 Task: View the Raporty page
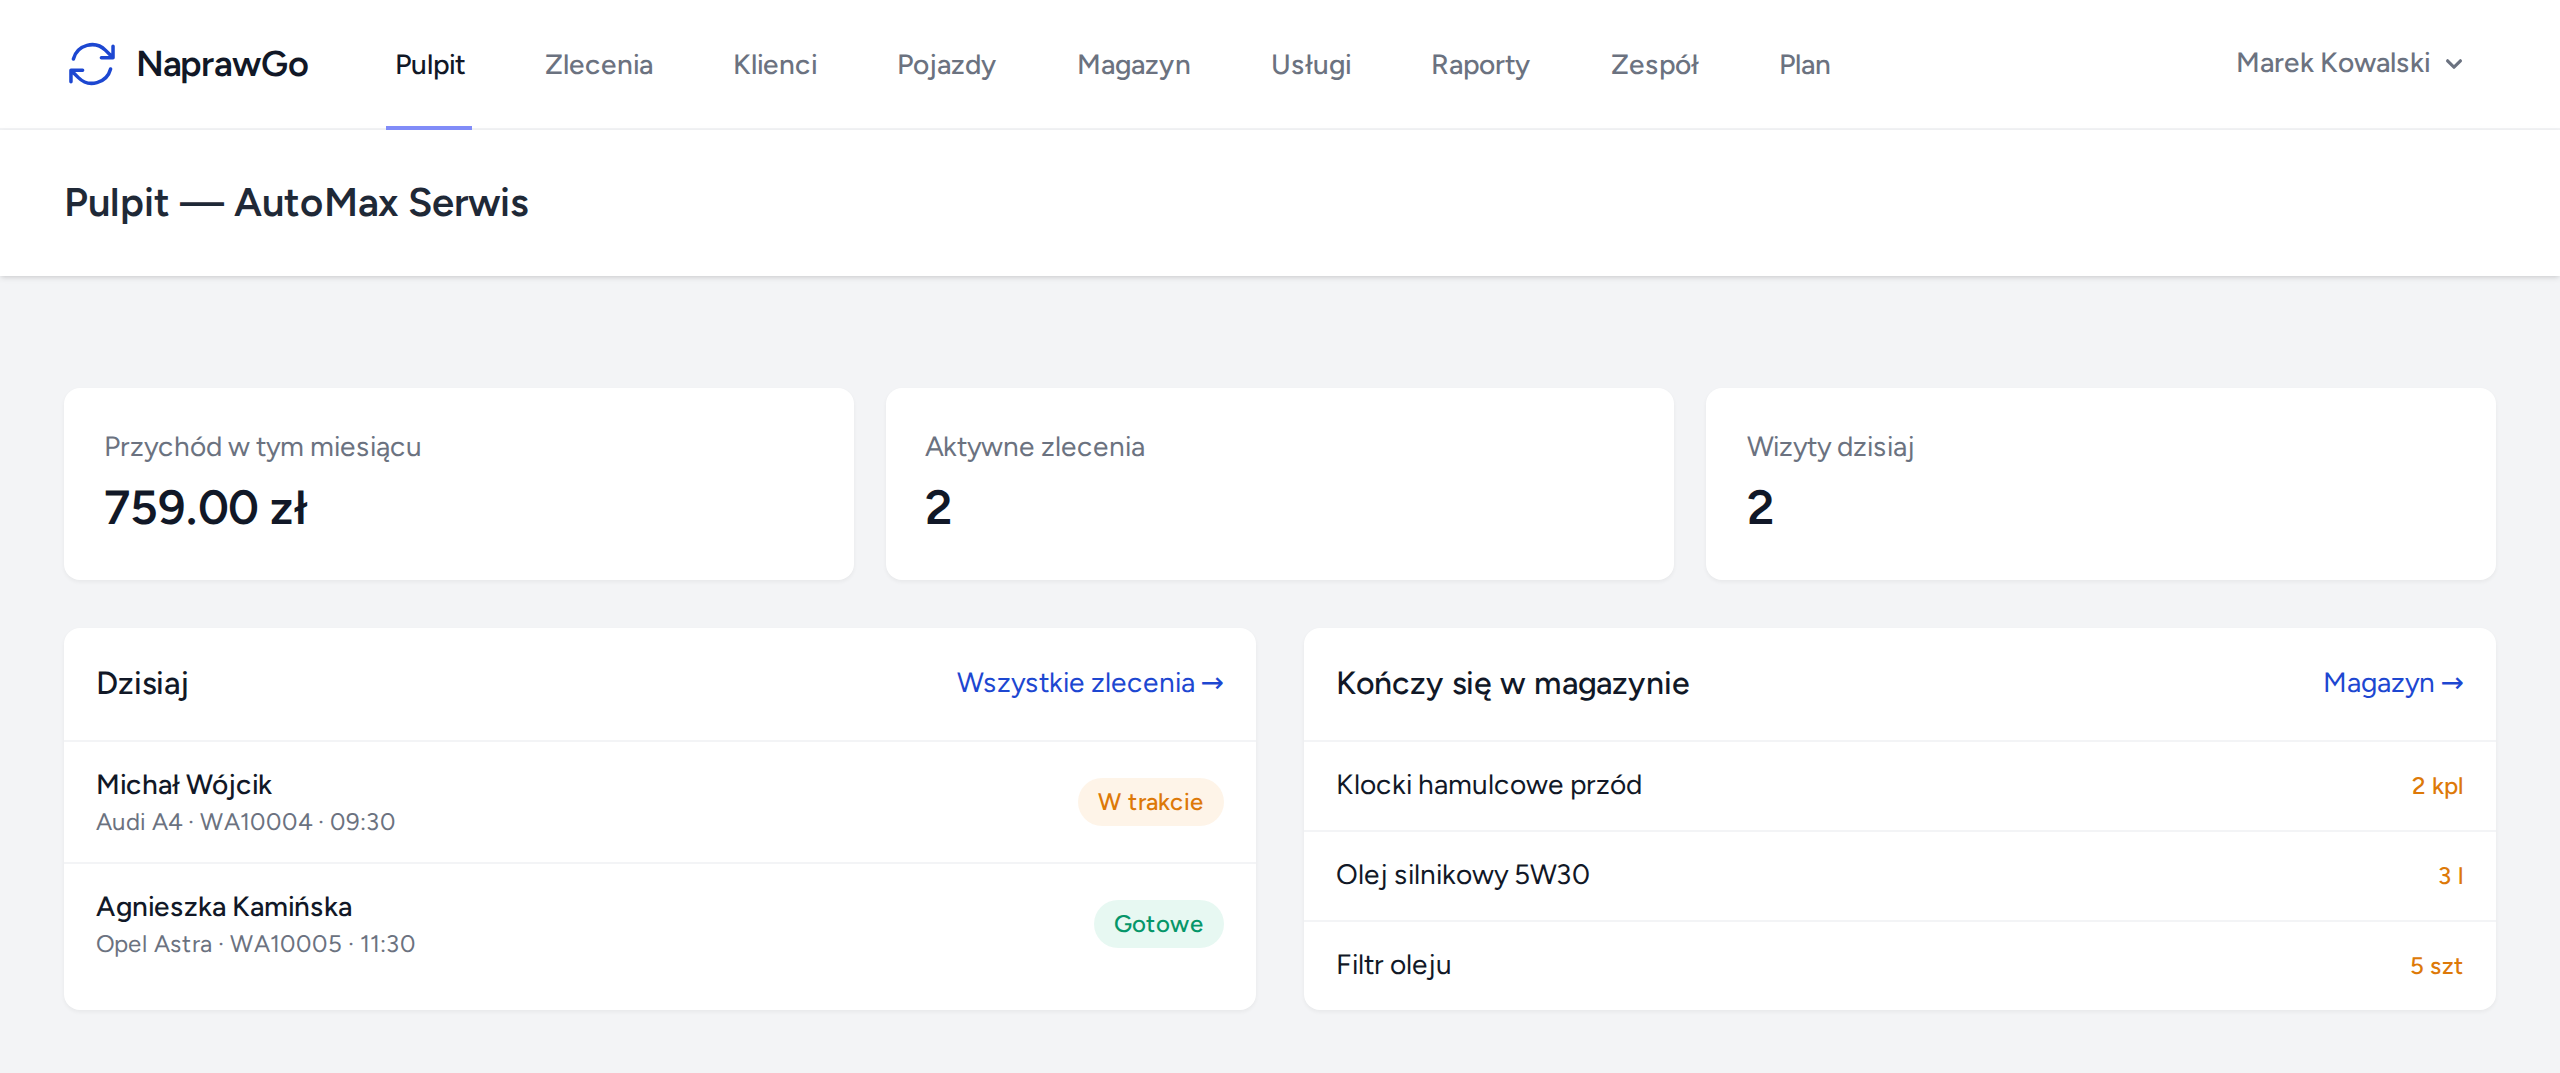coord(1480,64)
